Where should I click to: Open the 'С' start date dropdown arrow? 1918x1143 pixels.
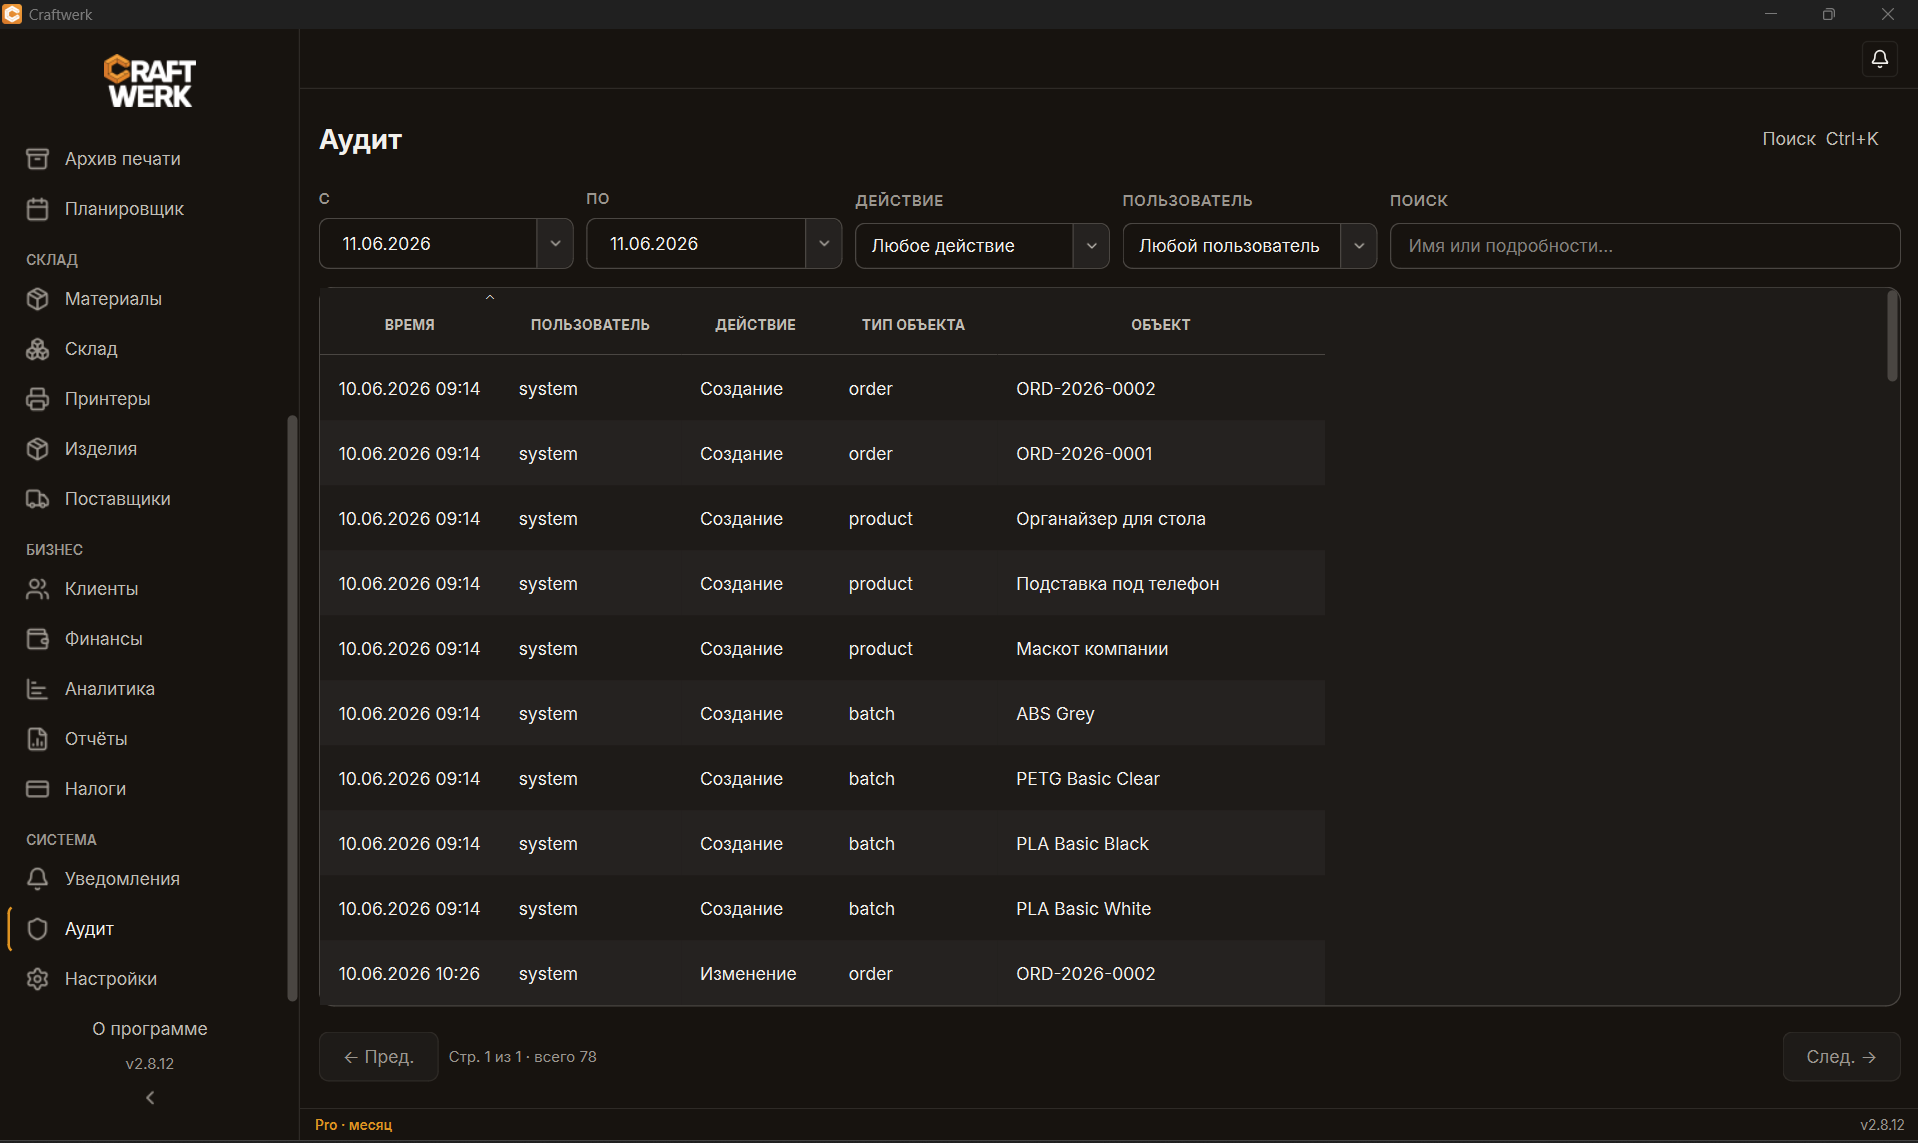pyautogui.click(x=555, y=244)
